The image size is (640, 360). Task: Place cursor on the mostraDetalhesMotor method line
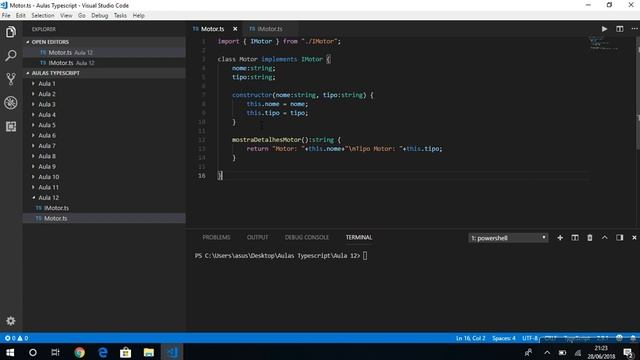[x=286, y=140]
